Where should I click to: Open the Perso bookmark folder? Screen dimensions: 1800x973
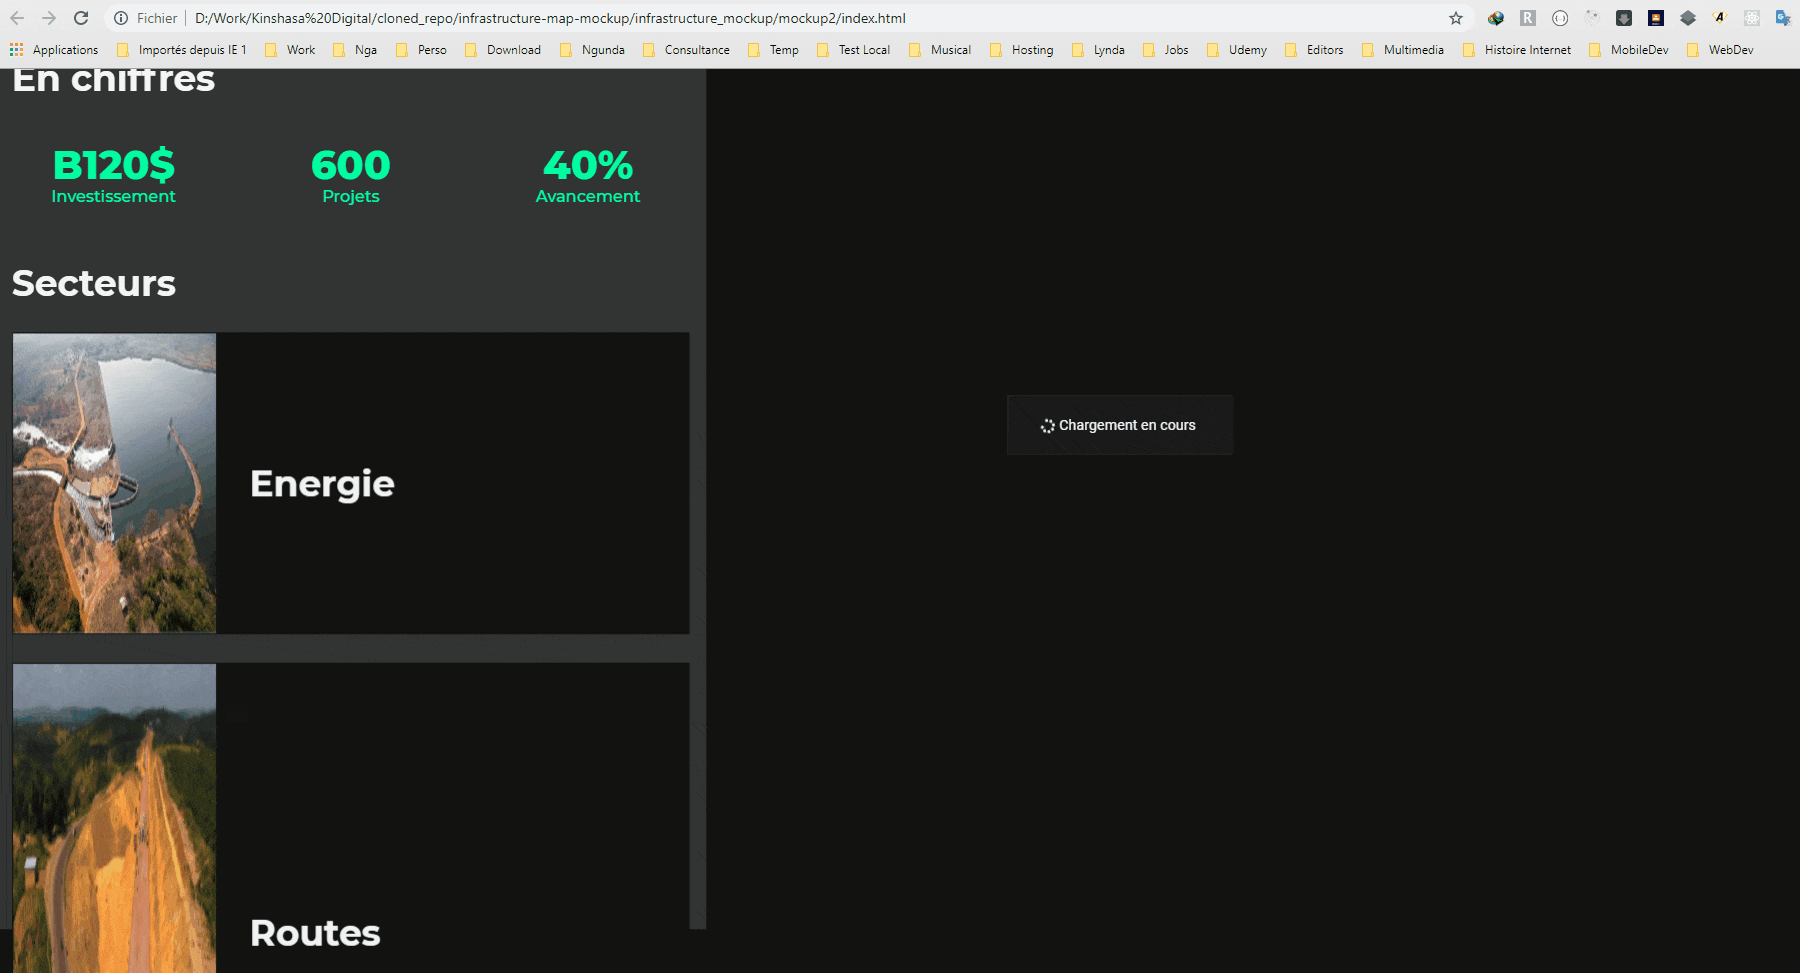[x=421, y=50]
